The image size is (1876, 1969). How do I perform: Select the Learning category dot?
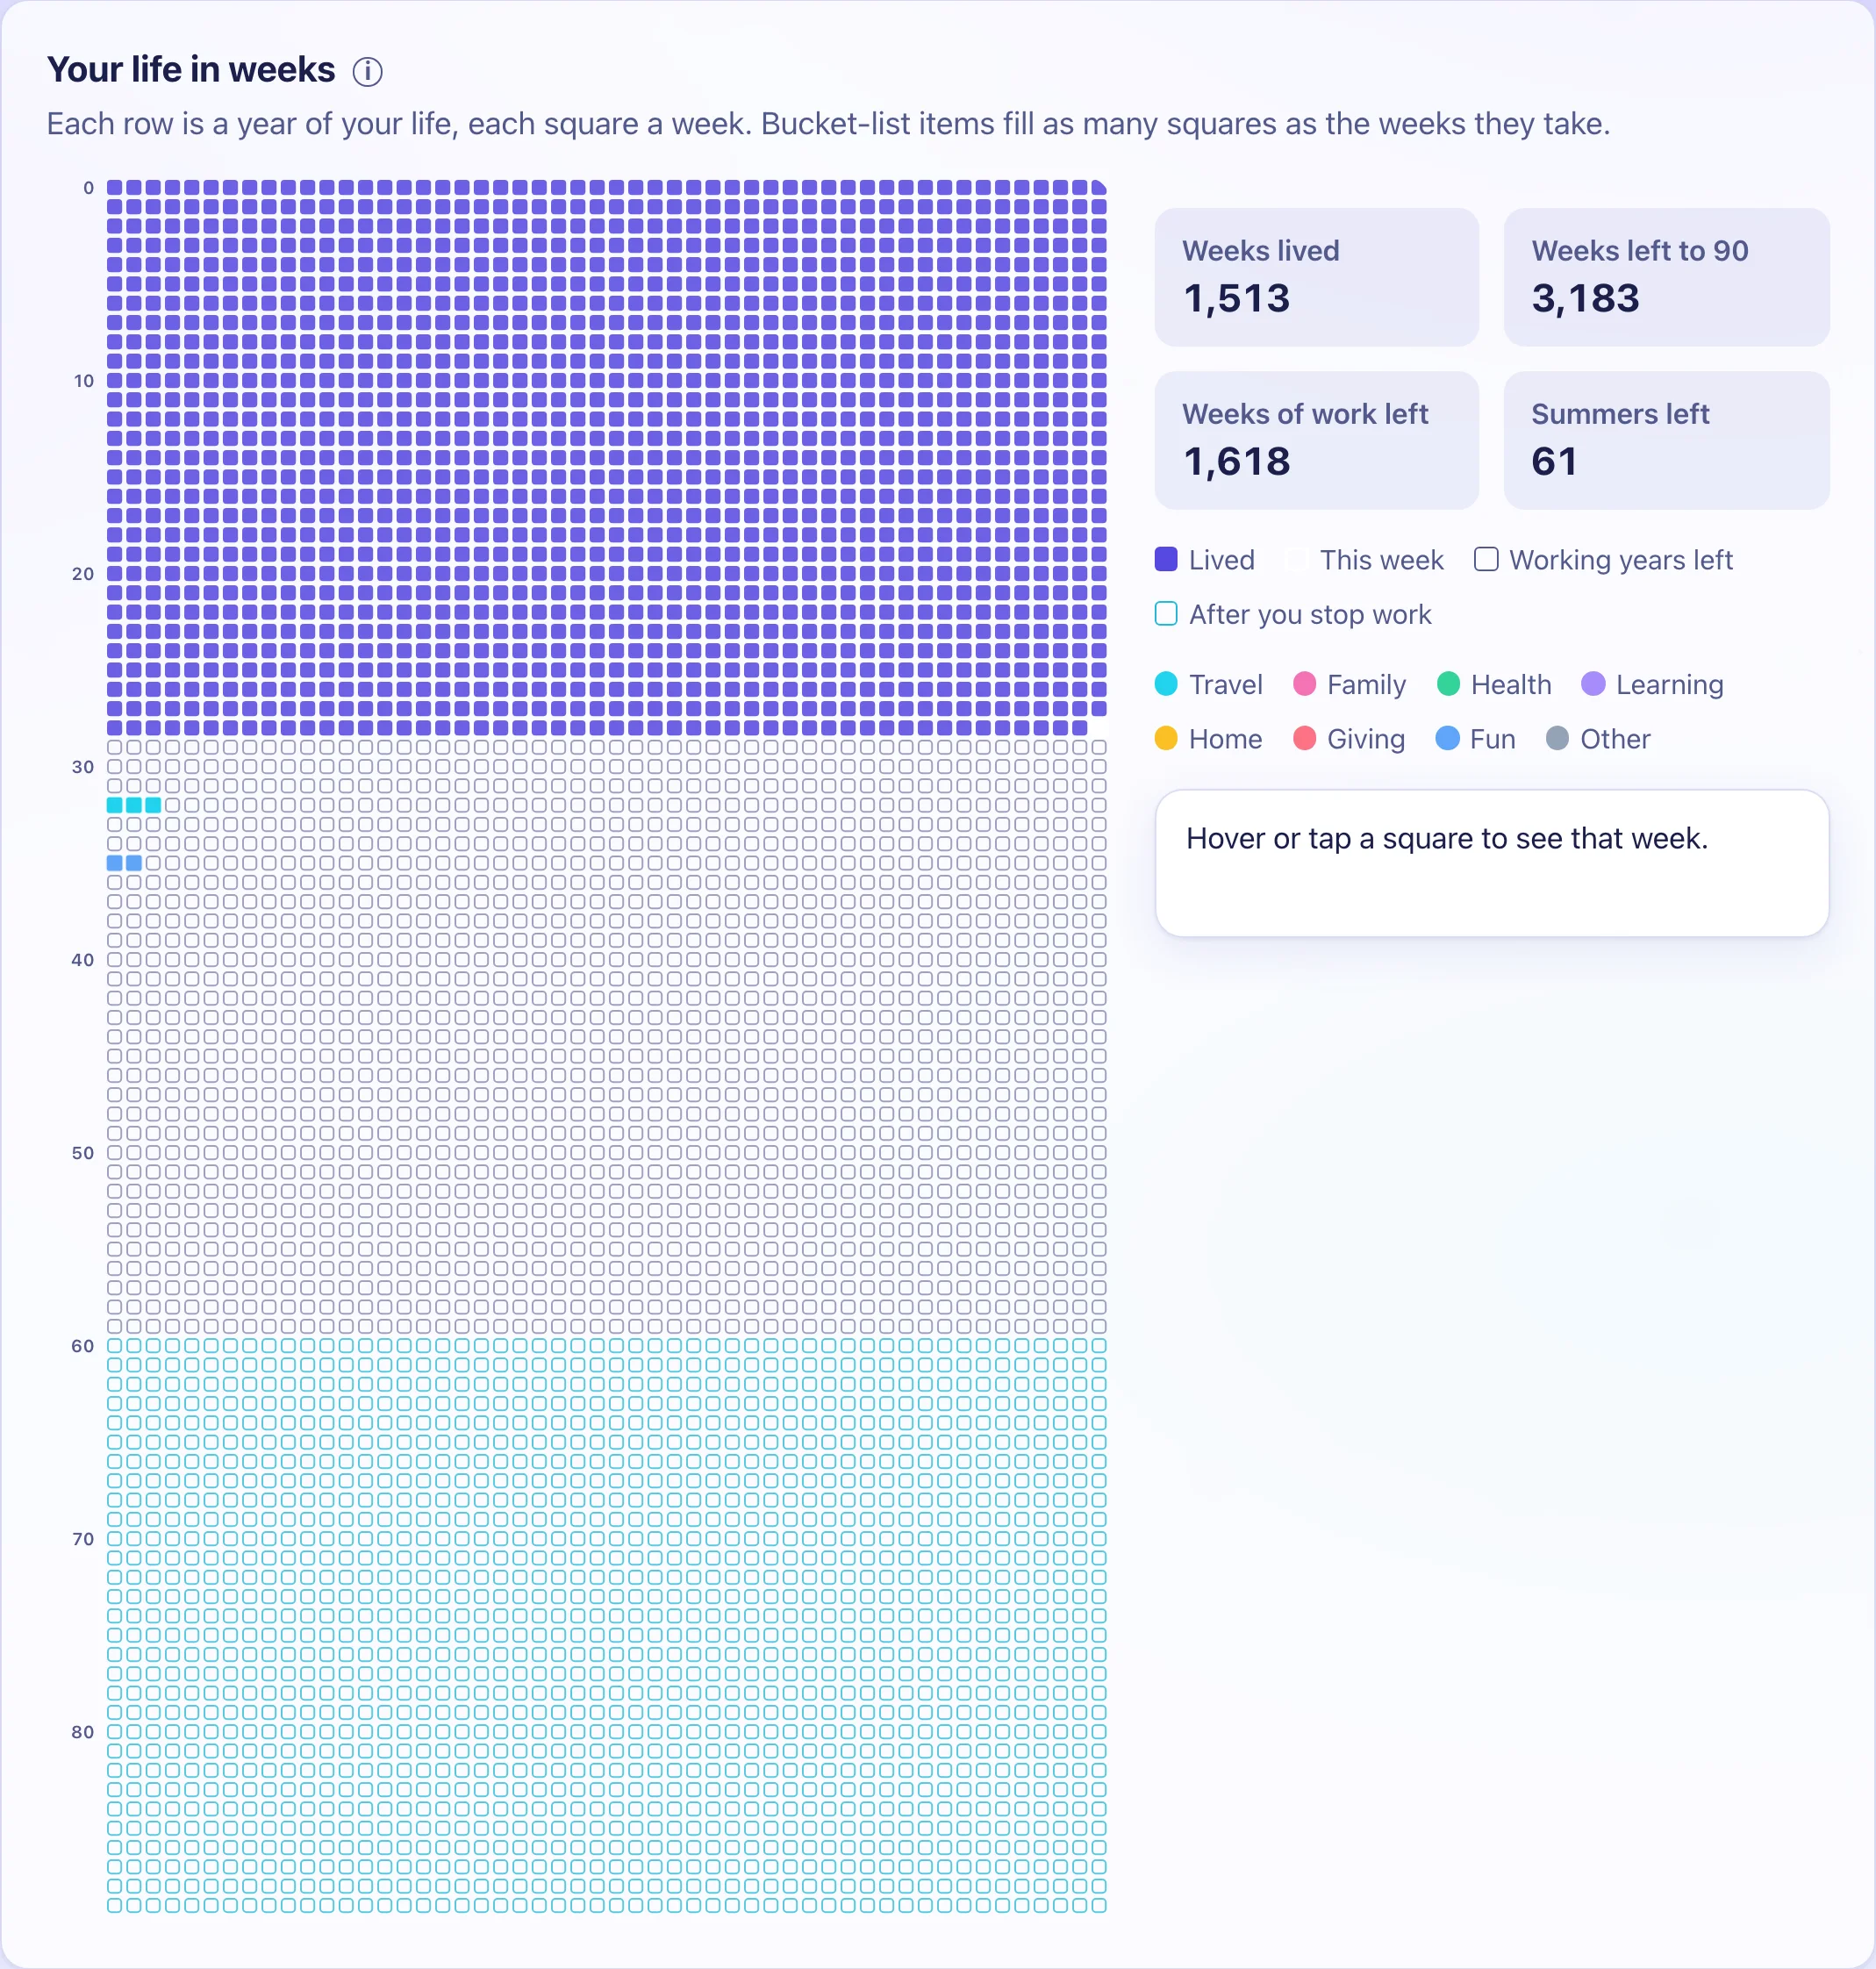[1593, 684]
